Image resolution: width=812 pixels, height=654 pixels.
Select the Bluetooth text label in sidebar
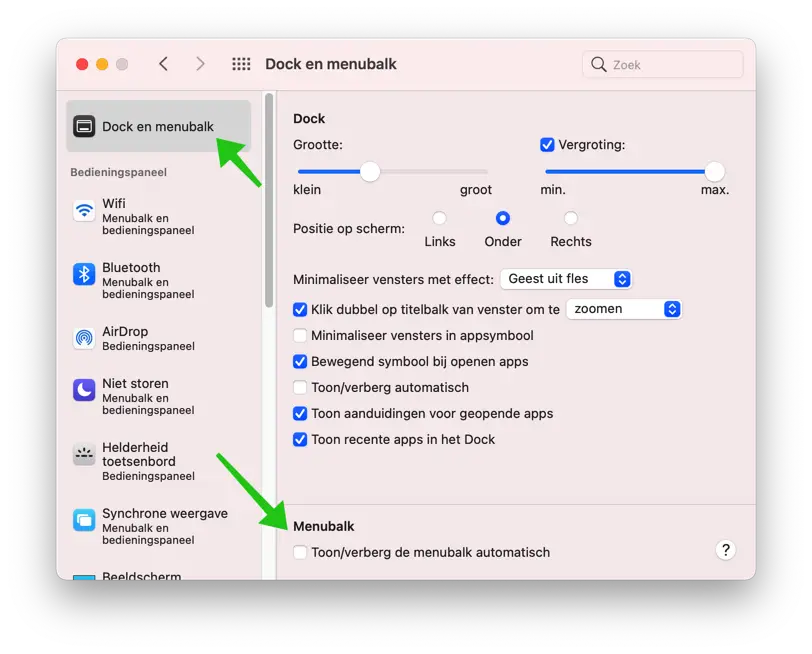tap(131, 268)
